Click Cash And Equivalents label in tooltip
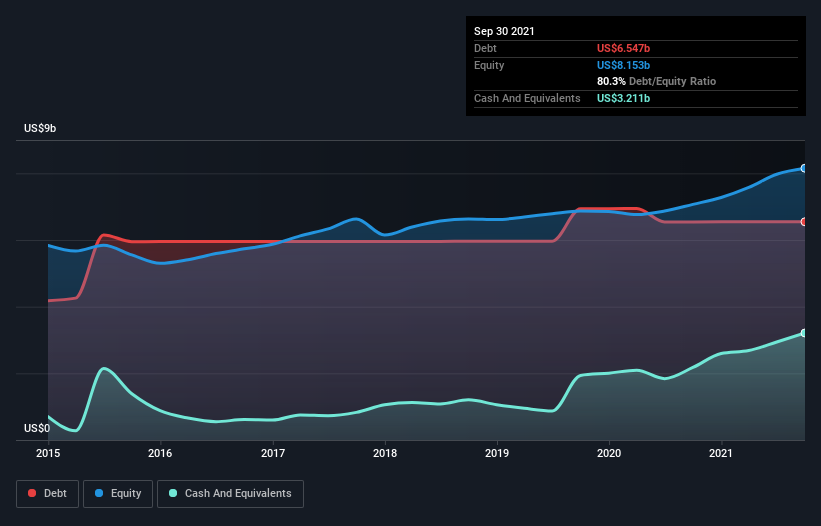 pos(527,98)
